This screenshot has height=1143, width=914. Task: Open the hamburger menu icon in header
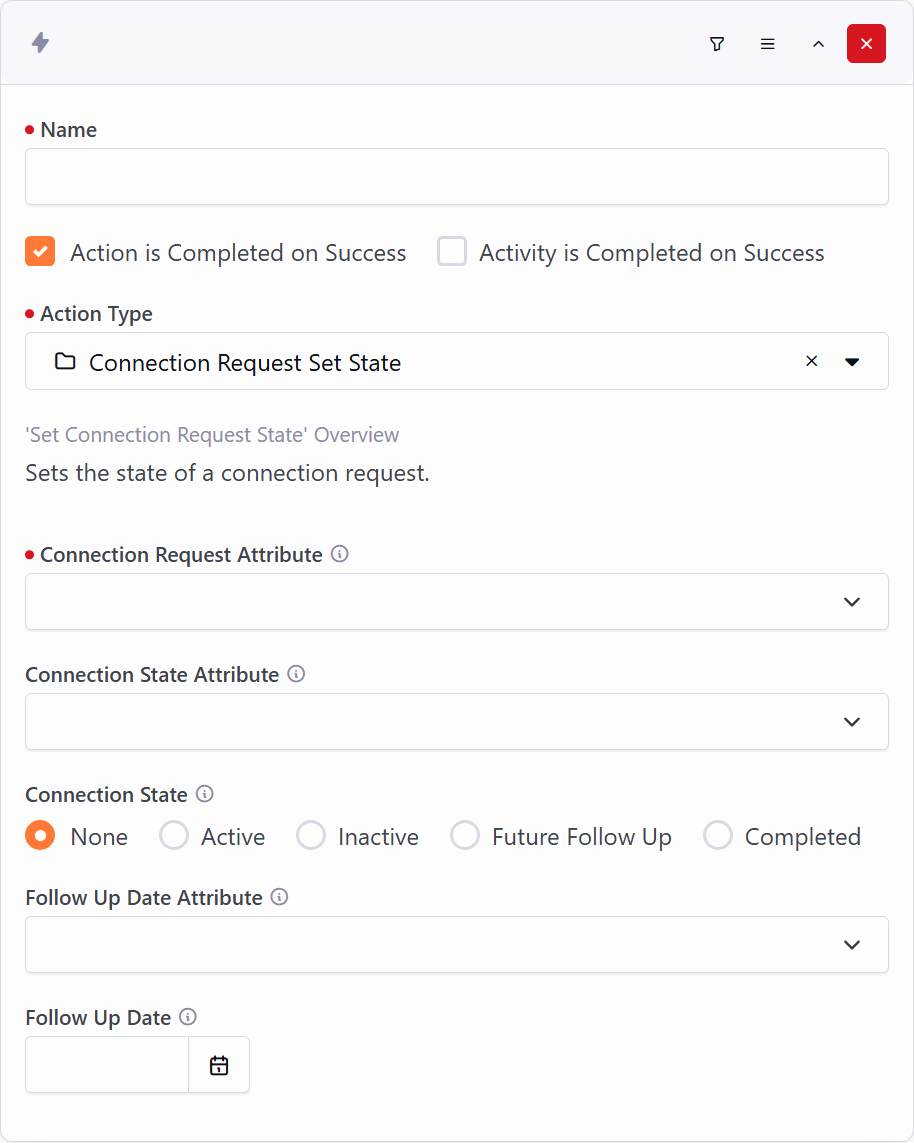[768, 44]
